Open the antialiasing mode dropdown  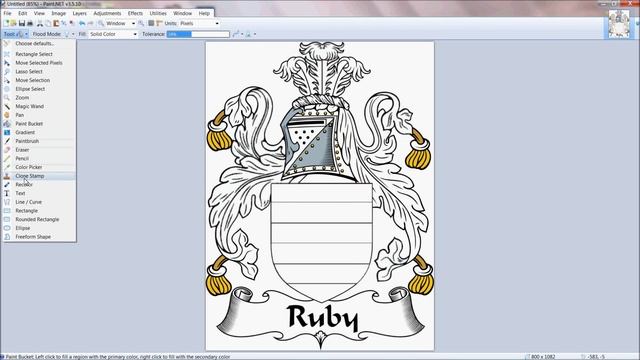[x=238, y=34]
